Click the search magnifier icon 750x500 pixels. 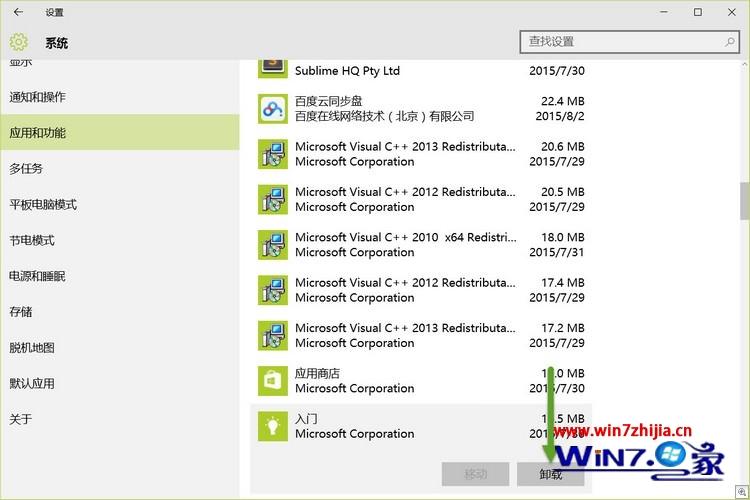[729, 42]
